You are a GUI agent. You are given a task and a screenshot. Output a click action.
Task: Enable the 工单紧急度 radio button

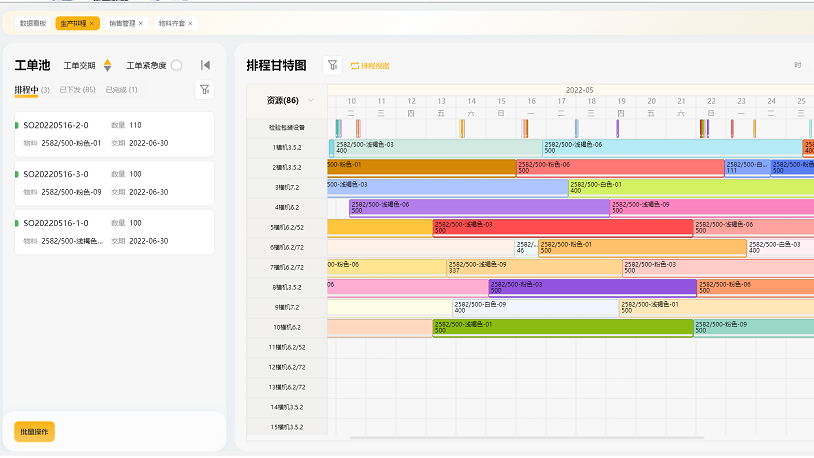[x=177, y=65]
